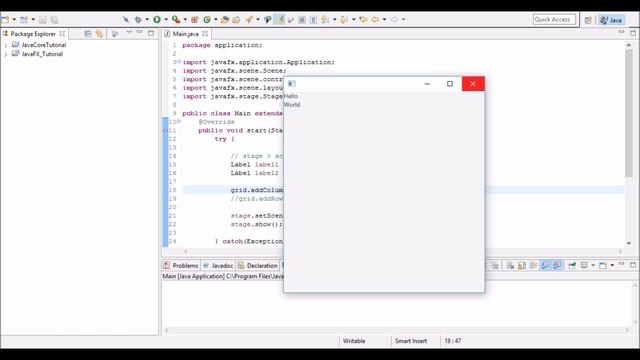Click the Previous Annotation icon
Screen dimensions: 640x360
[x=344, y=19]
